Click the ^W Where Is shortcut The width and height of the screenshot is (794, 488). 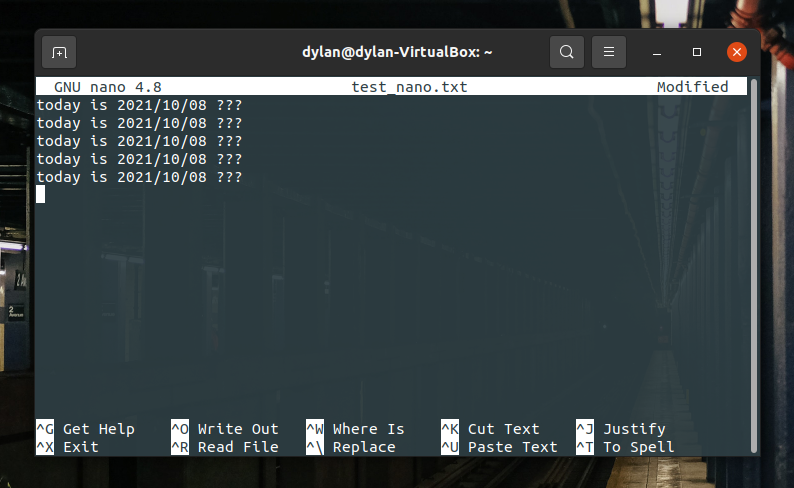pyautogui.click(x=355, y=429)
